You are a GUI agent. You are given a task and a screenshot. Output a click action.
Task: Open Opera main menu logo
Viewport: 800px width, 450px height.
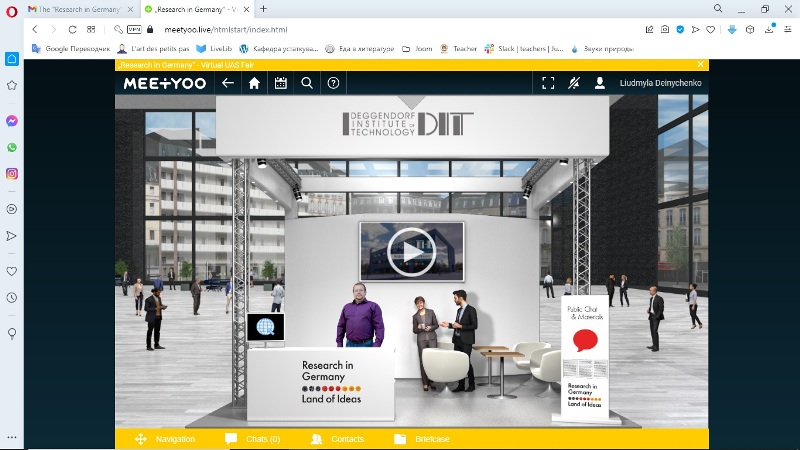coord(11,11)
